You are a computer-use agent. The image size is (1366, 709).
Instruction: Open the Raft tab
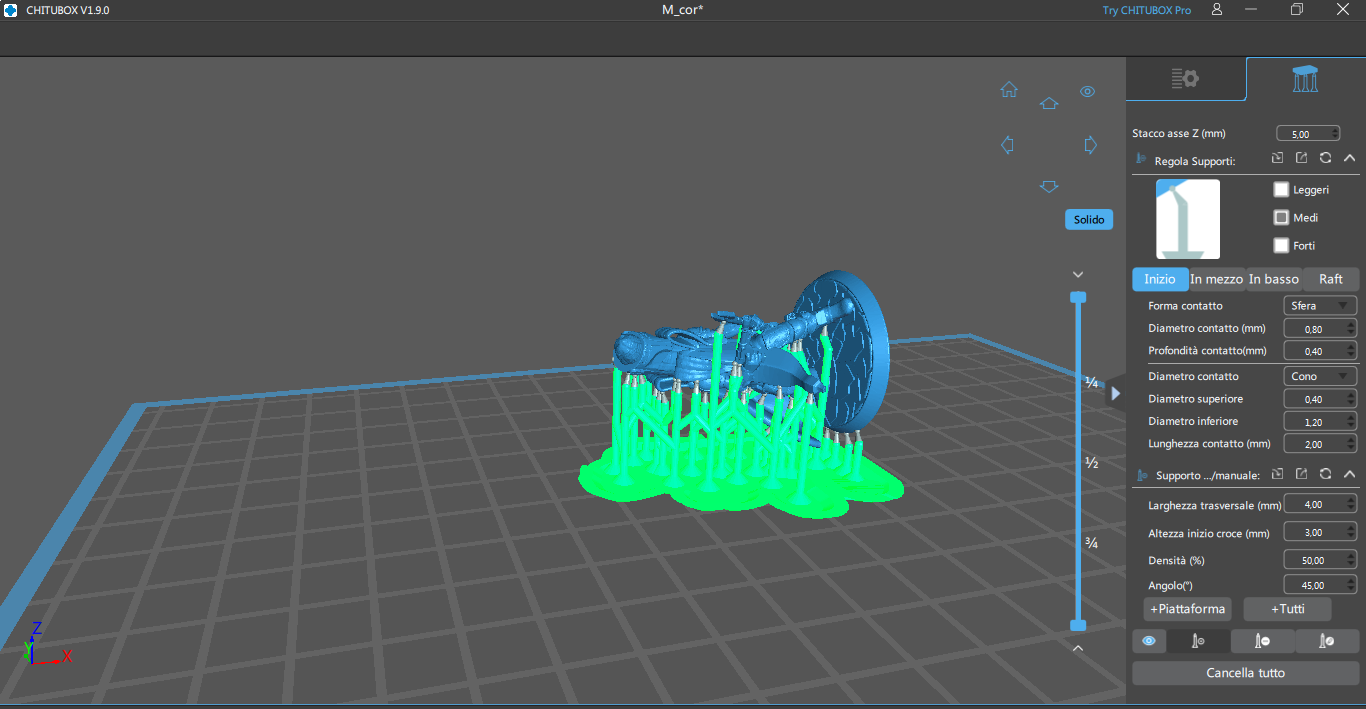pos(1330,279)
